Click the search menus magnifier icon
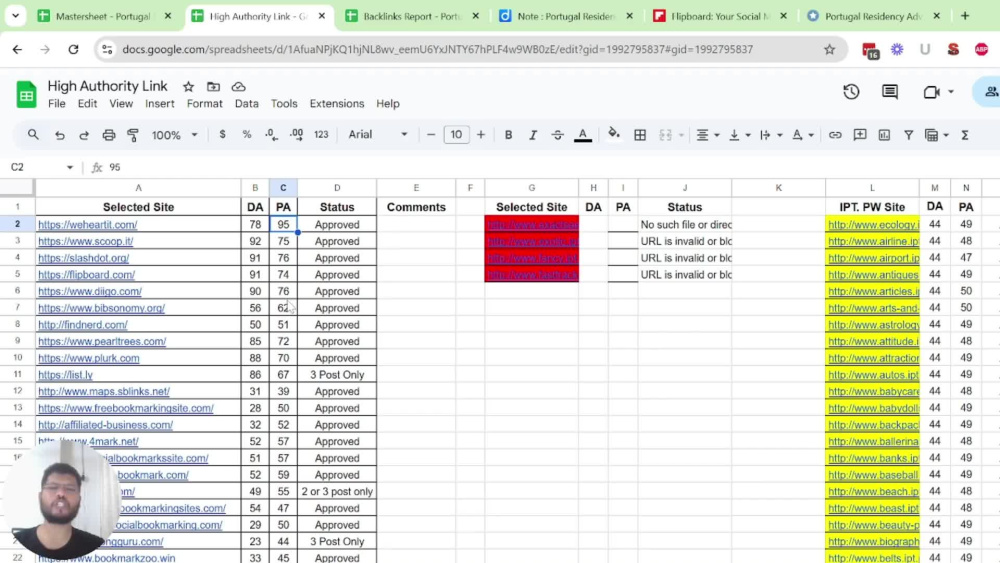The width and height of the screenshot is (1000, 563). click(33, 135)
